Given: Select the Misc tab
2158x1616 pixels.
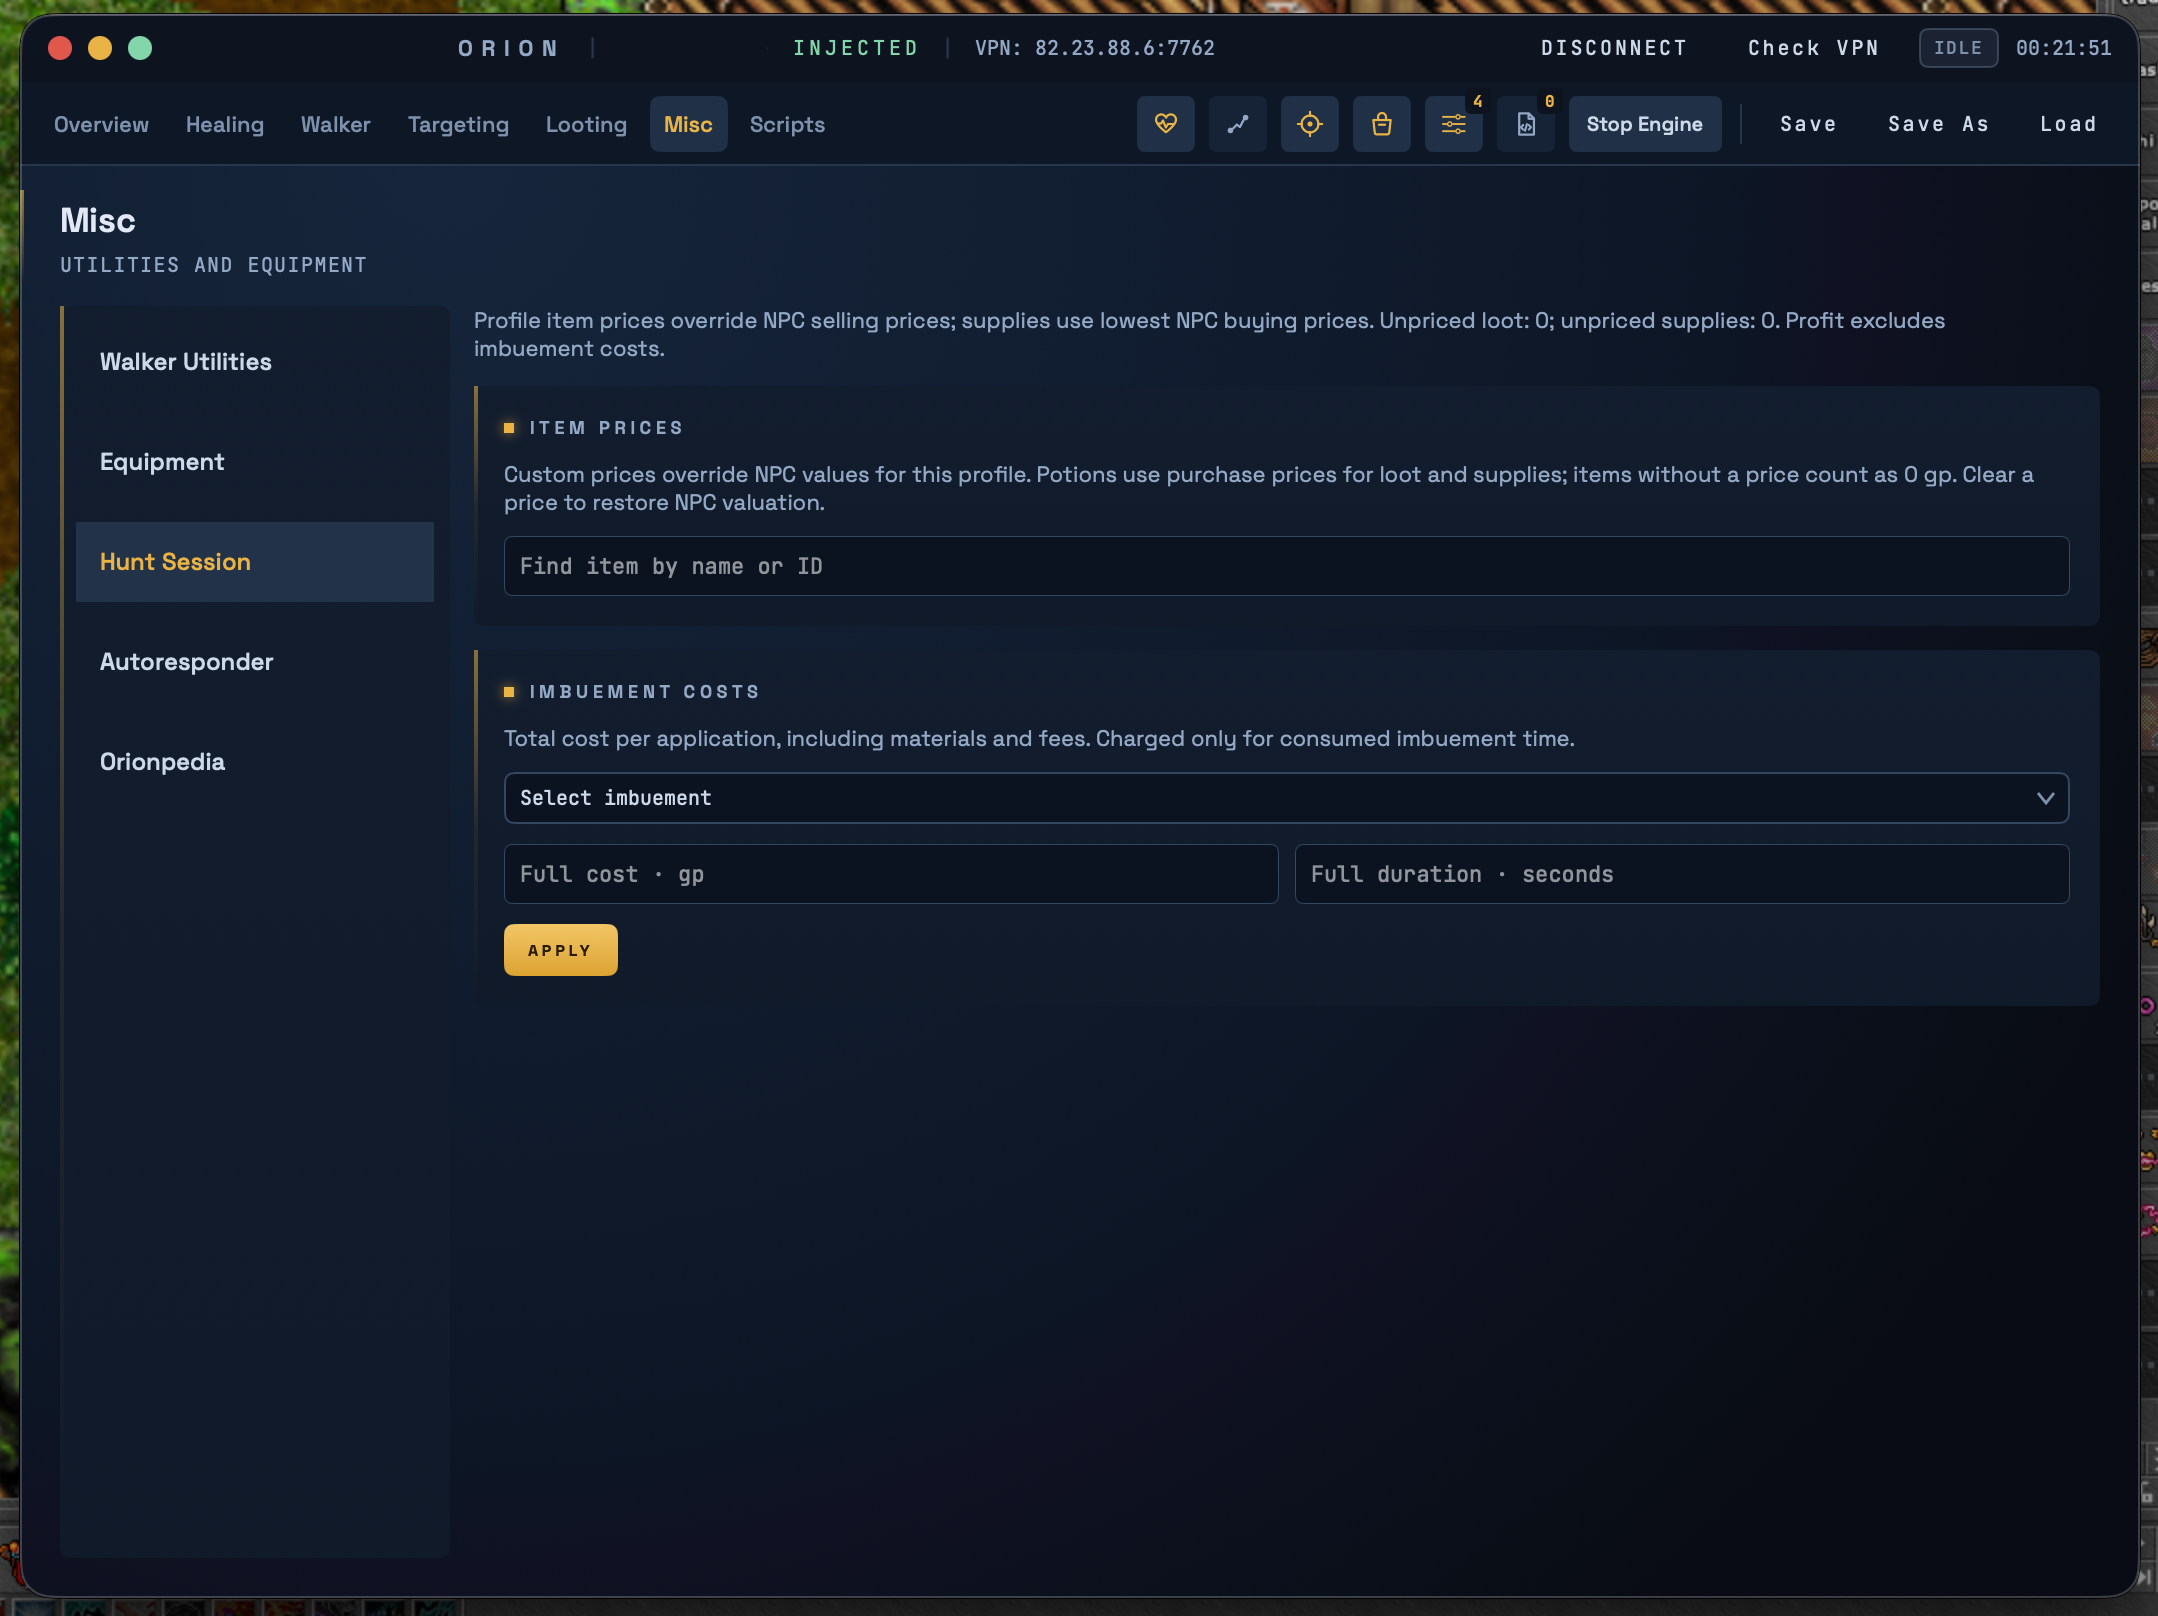Looking at the screenshot, I should click(688, 124).
